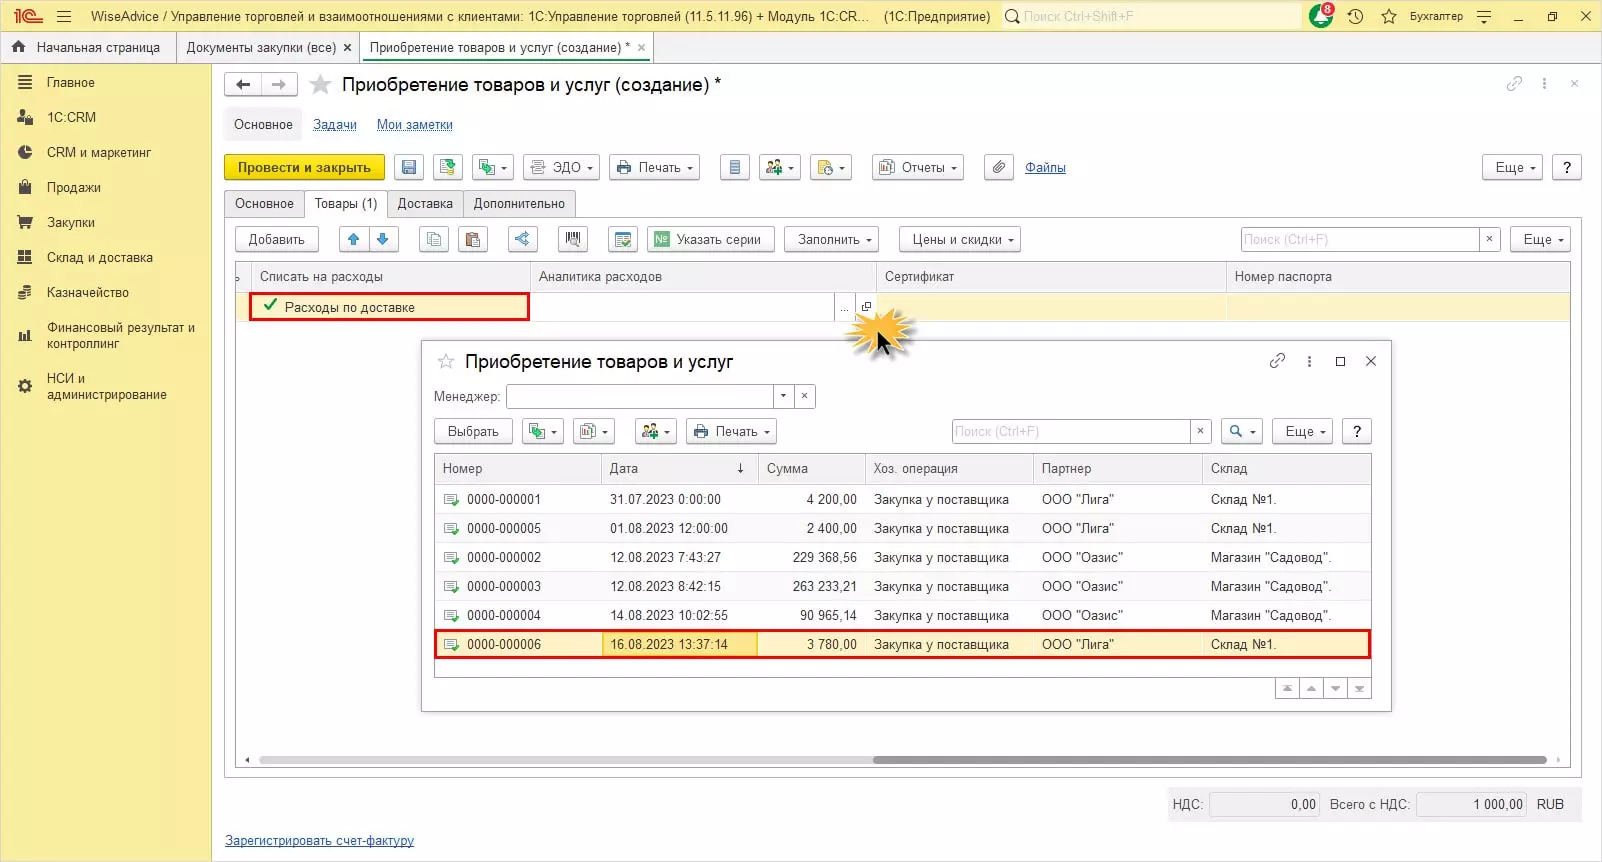
Task: Add document to favorites star
Action: [x=320, y=85]
